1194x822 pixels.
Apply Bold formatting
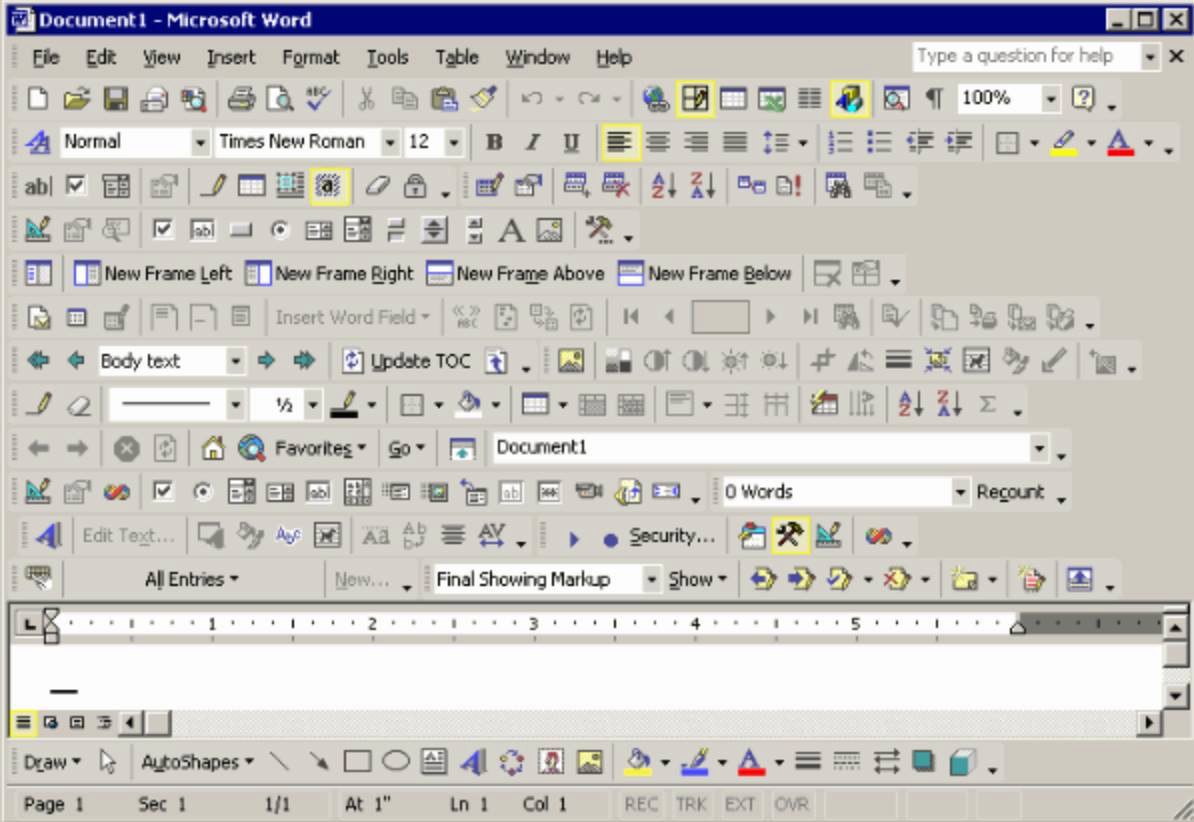494,142
